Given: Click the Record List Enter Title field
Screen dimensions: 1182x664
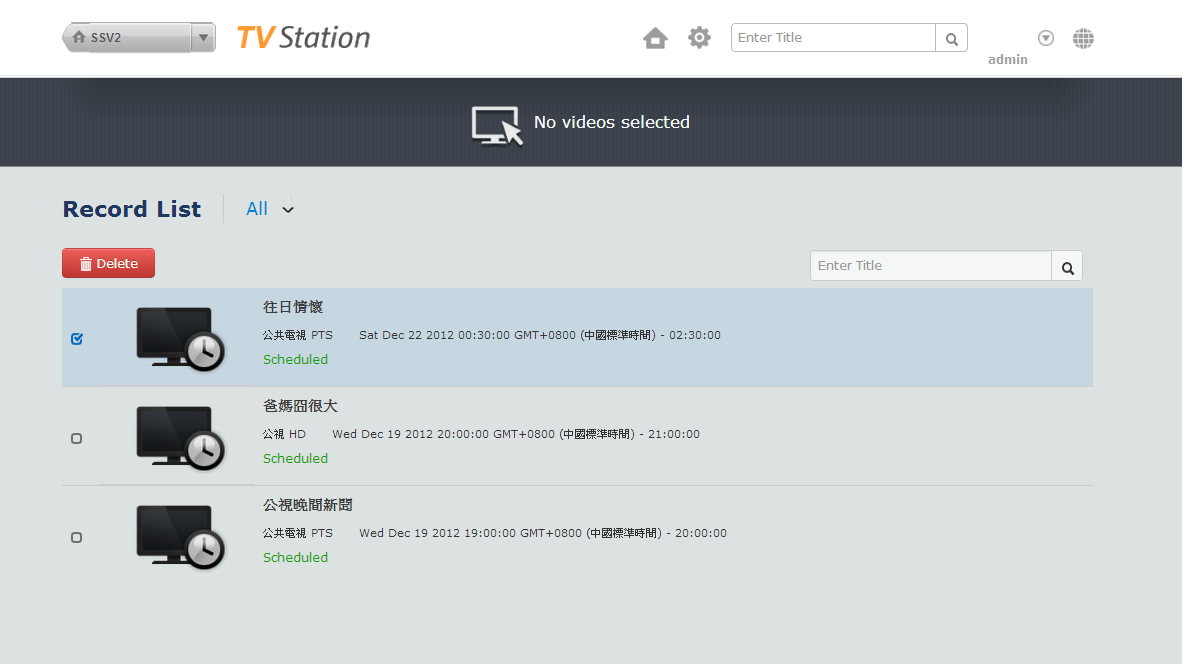Looking at the screenshot, I should click(x=930, y=266).
